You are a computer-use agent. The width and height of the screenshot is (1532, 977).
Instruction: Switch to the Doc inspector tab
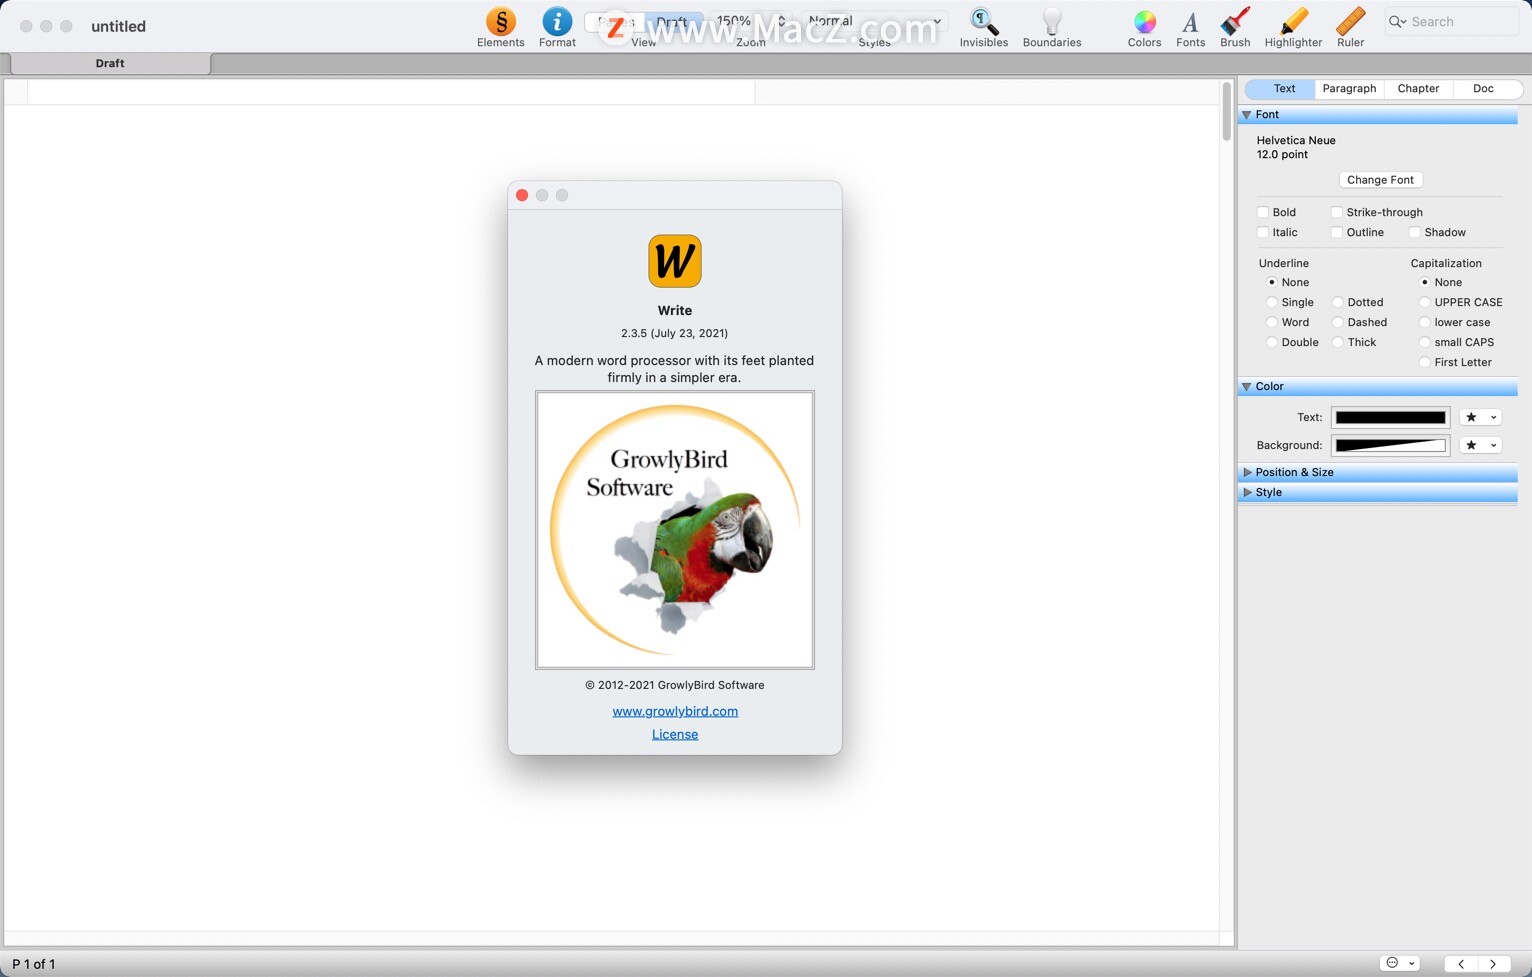tap(1483, 89)
